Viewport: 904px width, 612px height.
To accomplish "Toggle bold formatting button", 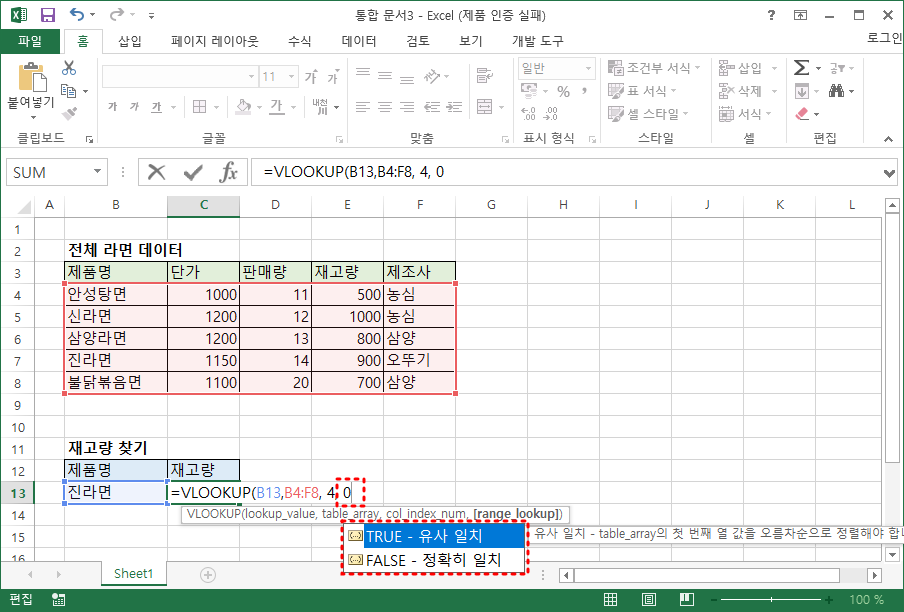I will (112, 107).
